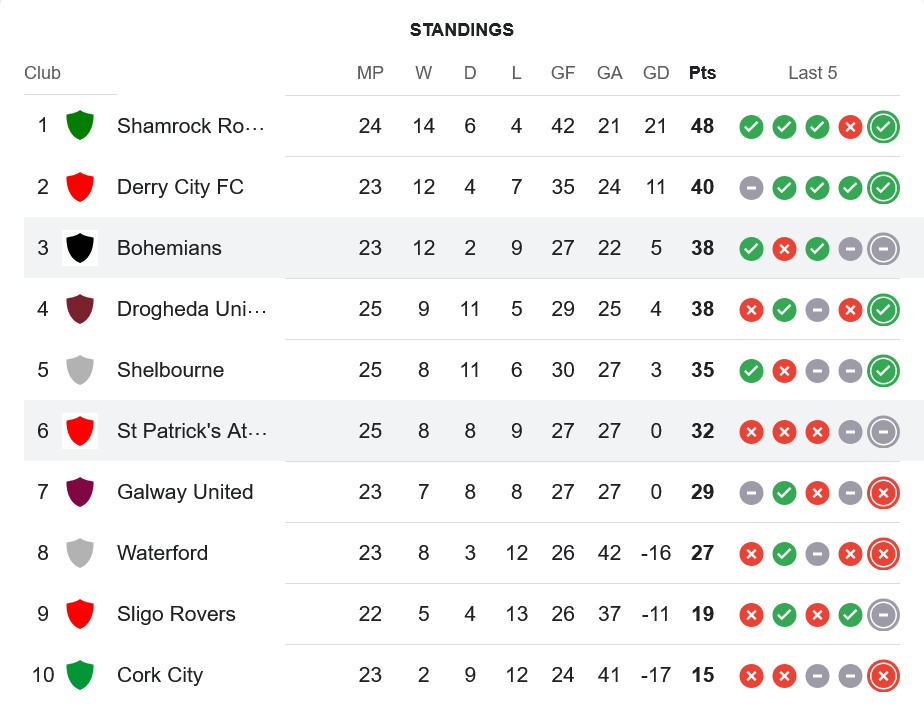
Task: Click the Last 5 column header
Action: (x=812, y=73)
